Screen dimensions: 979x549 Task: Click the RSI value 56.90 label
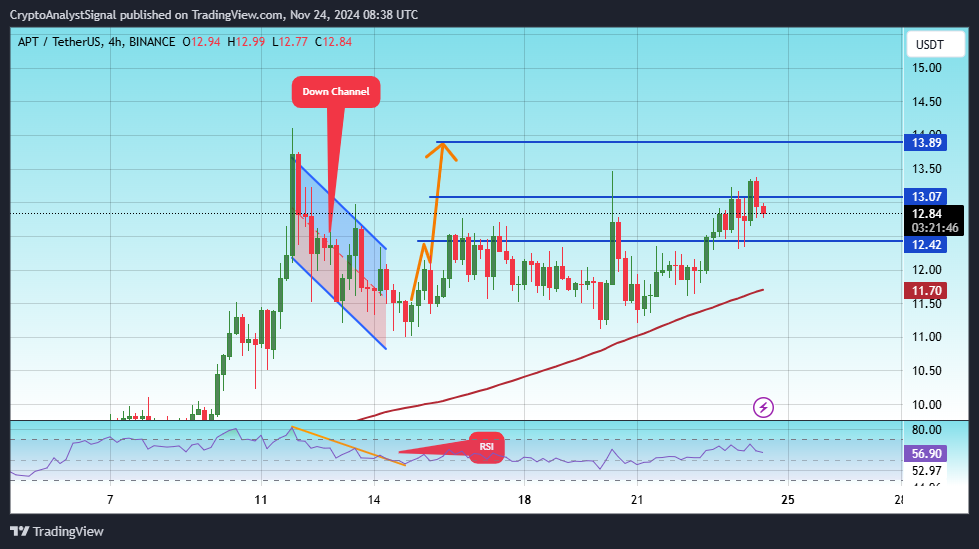point(926,453)
